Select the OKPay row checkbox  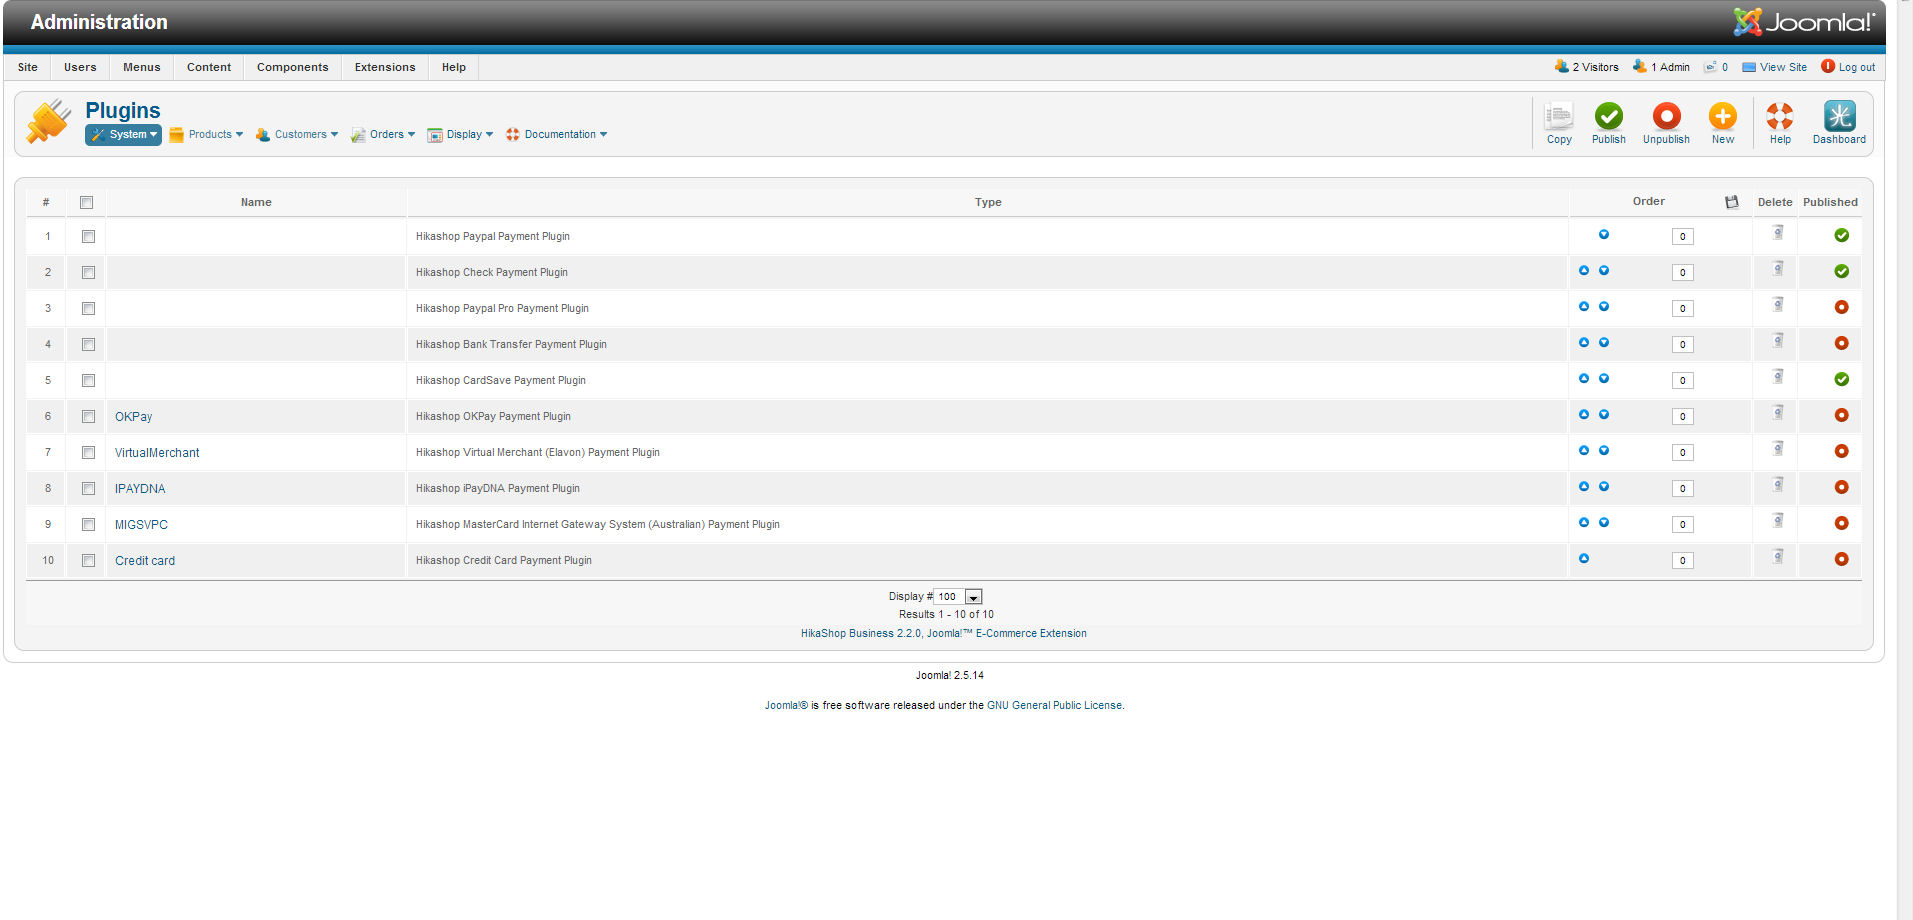(88, 417)
